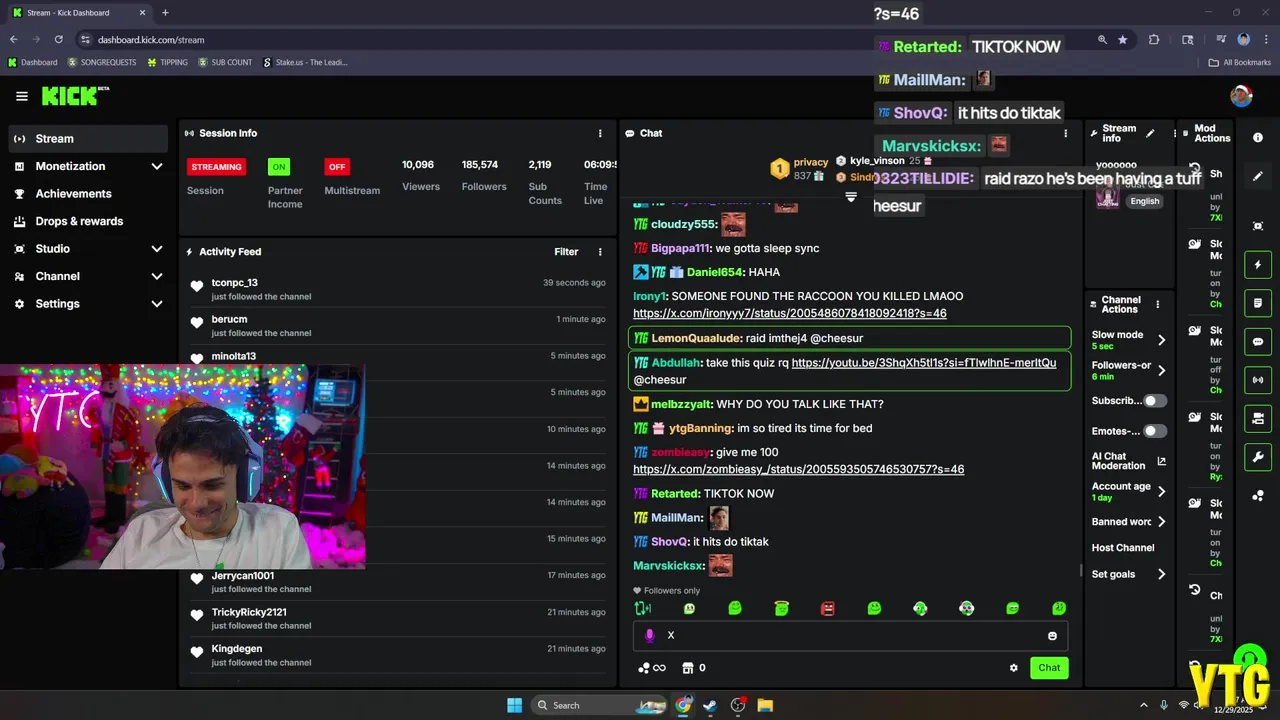Viewport: 1280px width, 720px height.
Task: Toggle Emotes-only chat switch
Action: tap(1155, 431)
